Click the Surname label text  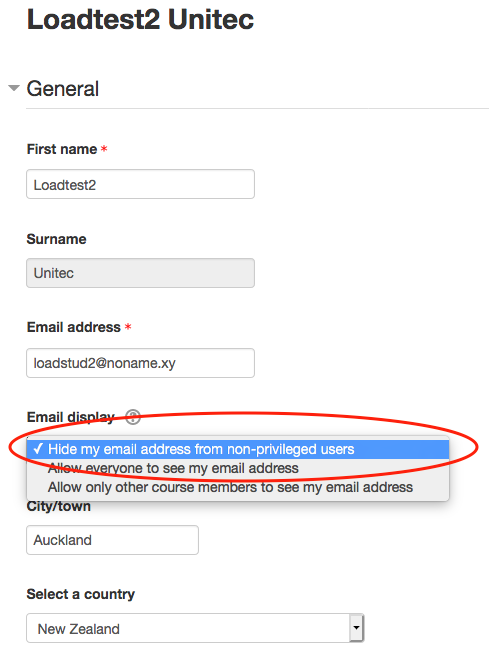coord(56,239)
